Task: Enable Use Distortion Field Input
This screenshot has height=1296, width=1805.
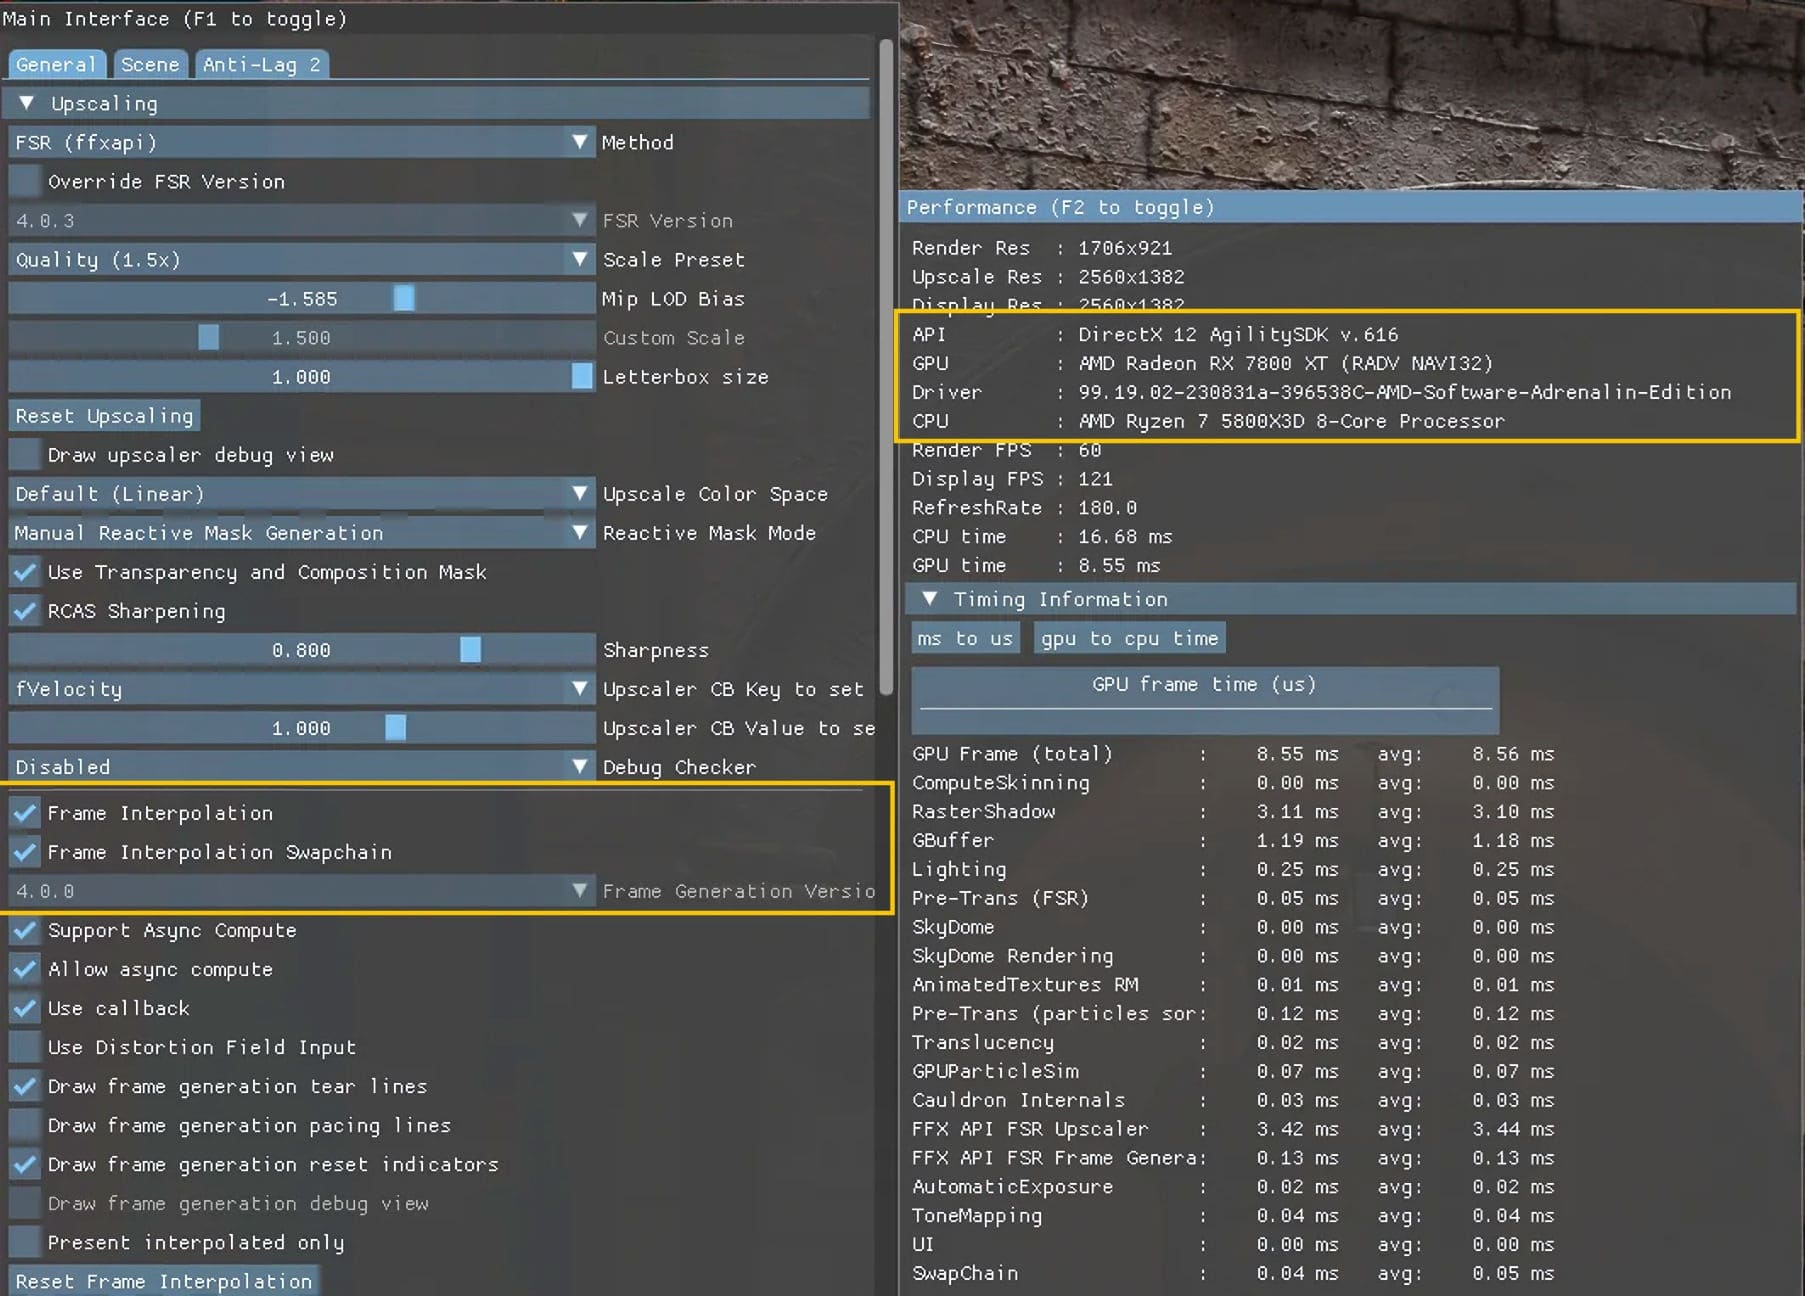Action: (x=25, y=1047)
